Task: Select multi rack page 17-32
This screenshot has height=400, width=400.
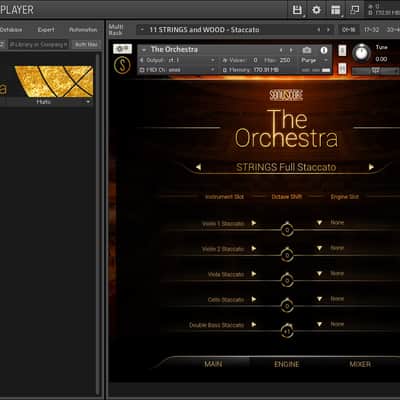Action: [x=371, y=30]
